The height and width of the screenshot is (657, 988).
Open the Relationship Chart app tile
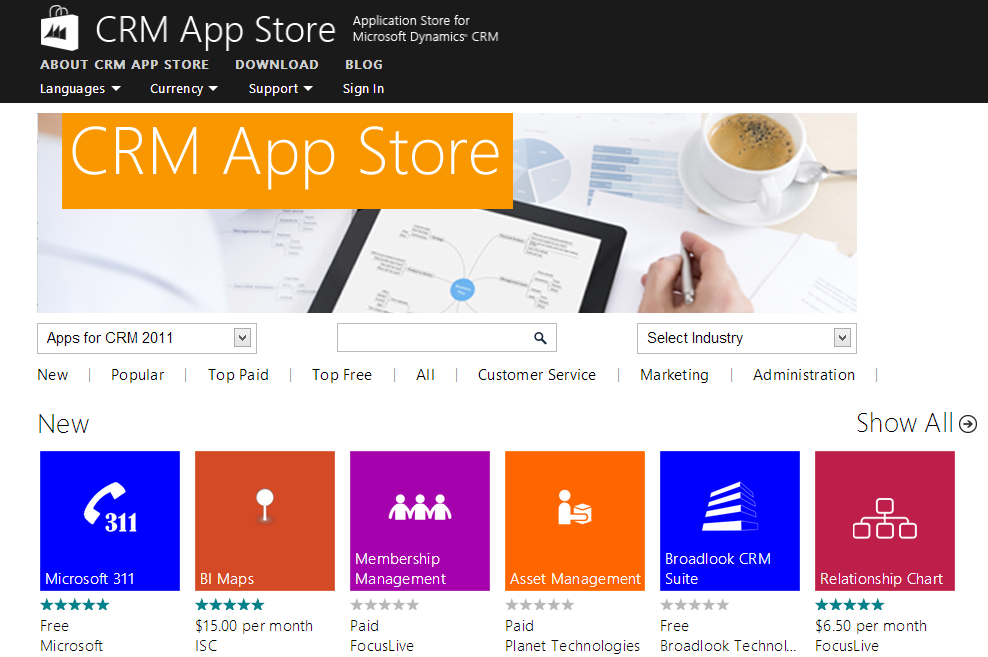pos(885,520)
